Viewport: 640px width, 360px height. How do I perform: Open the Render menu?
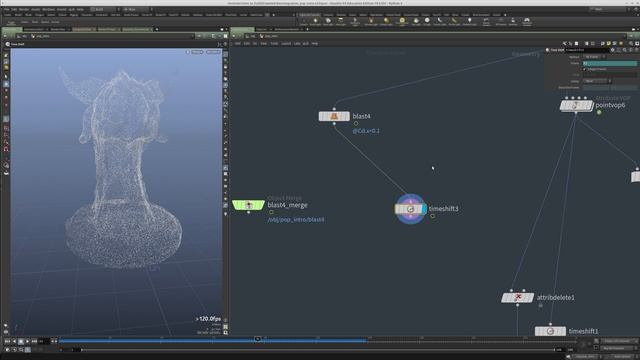pyautogui.click(x=24, y=9)
